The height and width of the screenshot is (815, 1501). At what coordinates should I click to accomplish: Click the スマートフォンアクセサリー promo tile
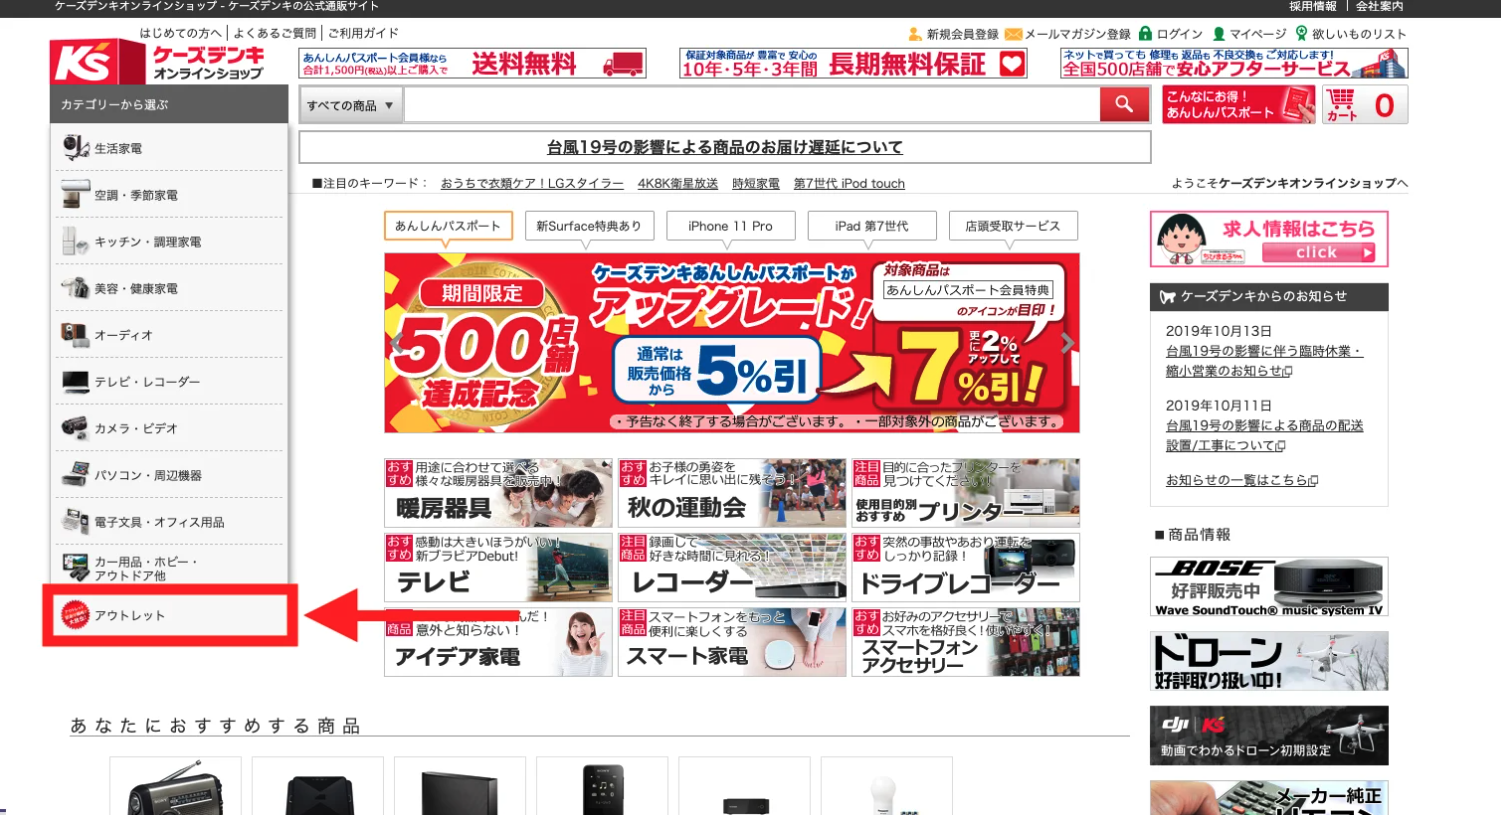(x=965, y=642)
